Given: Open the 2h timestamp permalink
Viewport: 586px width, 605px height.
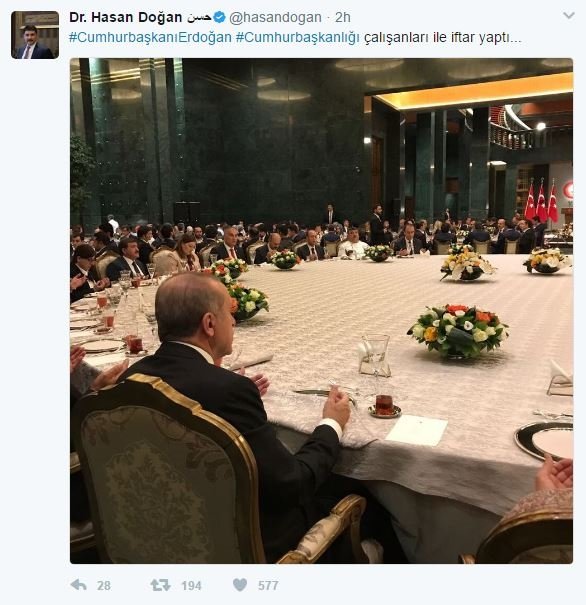Looking at the screenshot, I should tap(343, 17).
